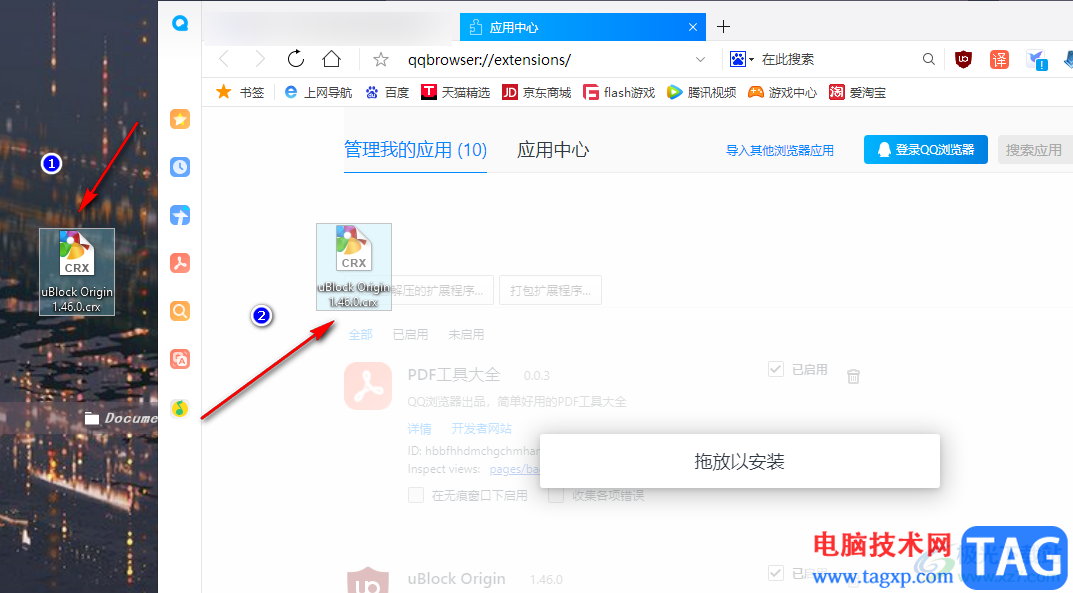
Task: Open the sidebar orange search icon
Action: 180,311
